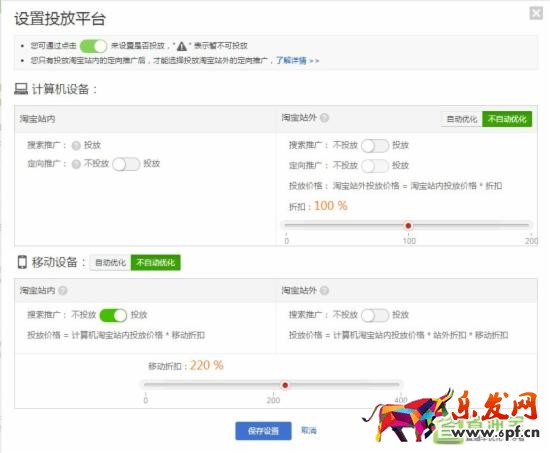Click the 移动折扣 220% slider handle
Screen dimensions: 550x453
point(285,385)
